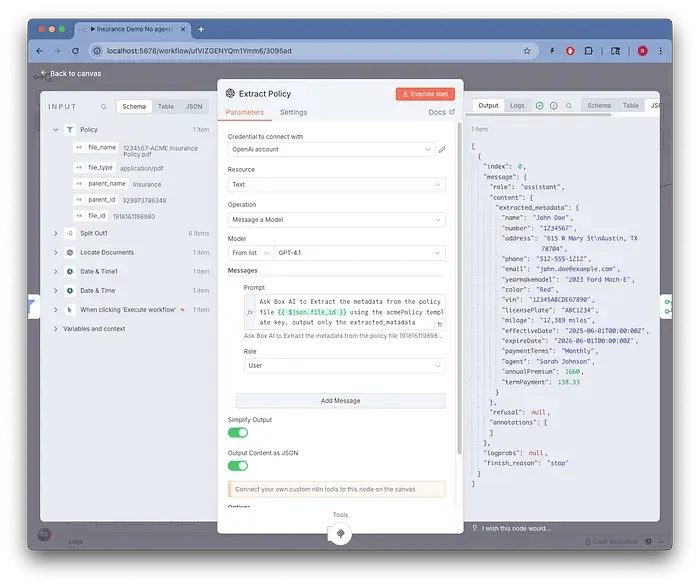Expand the Split Out1 node
This screenshot has width=700, height=587.
click(56, 233)
